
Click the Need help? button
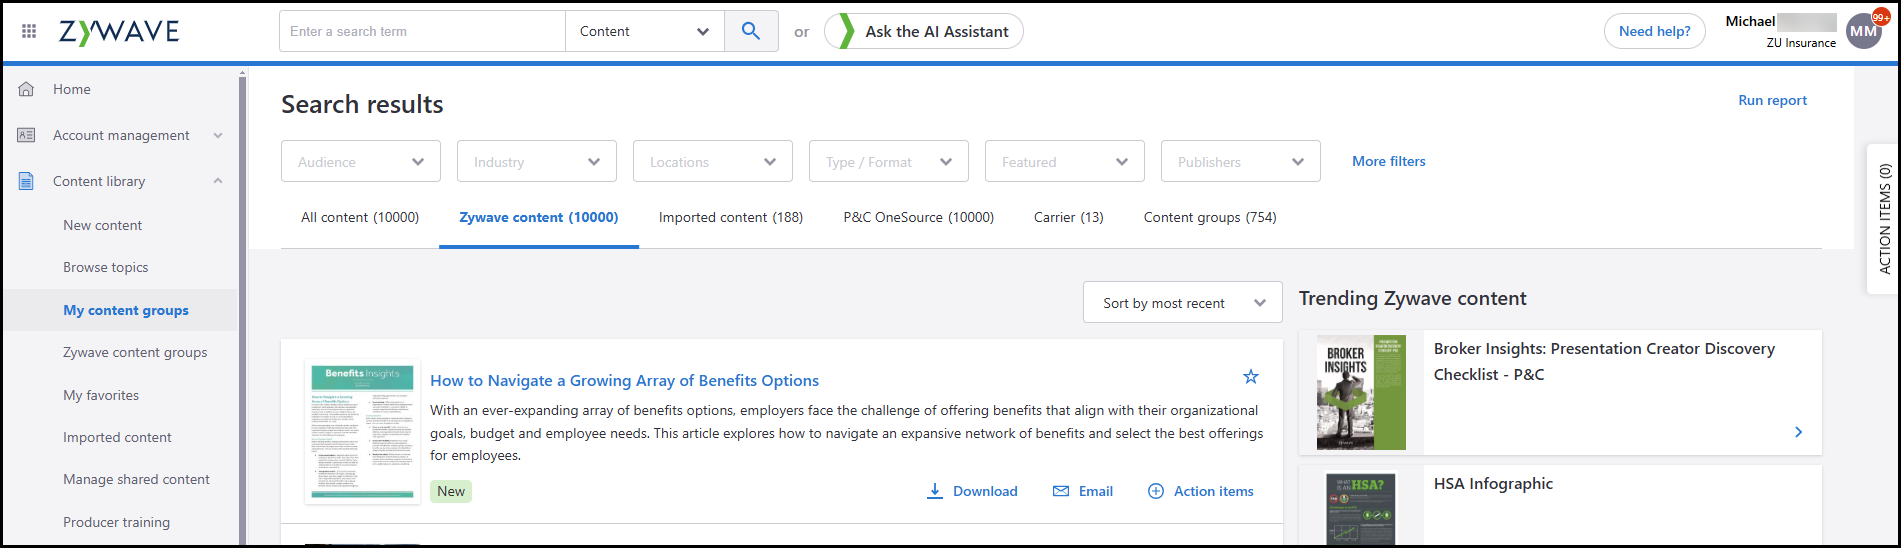(1655, 31)
